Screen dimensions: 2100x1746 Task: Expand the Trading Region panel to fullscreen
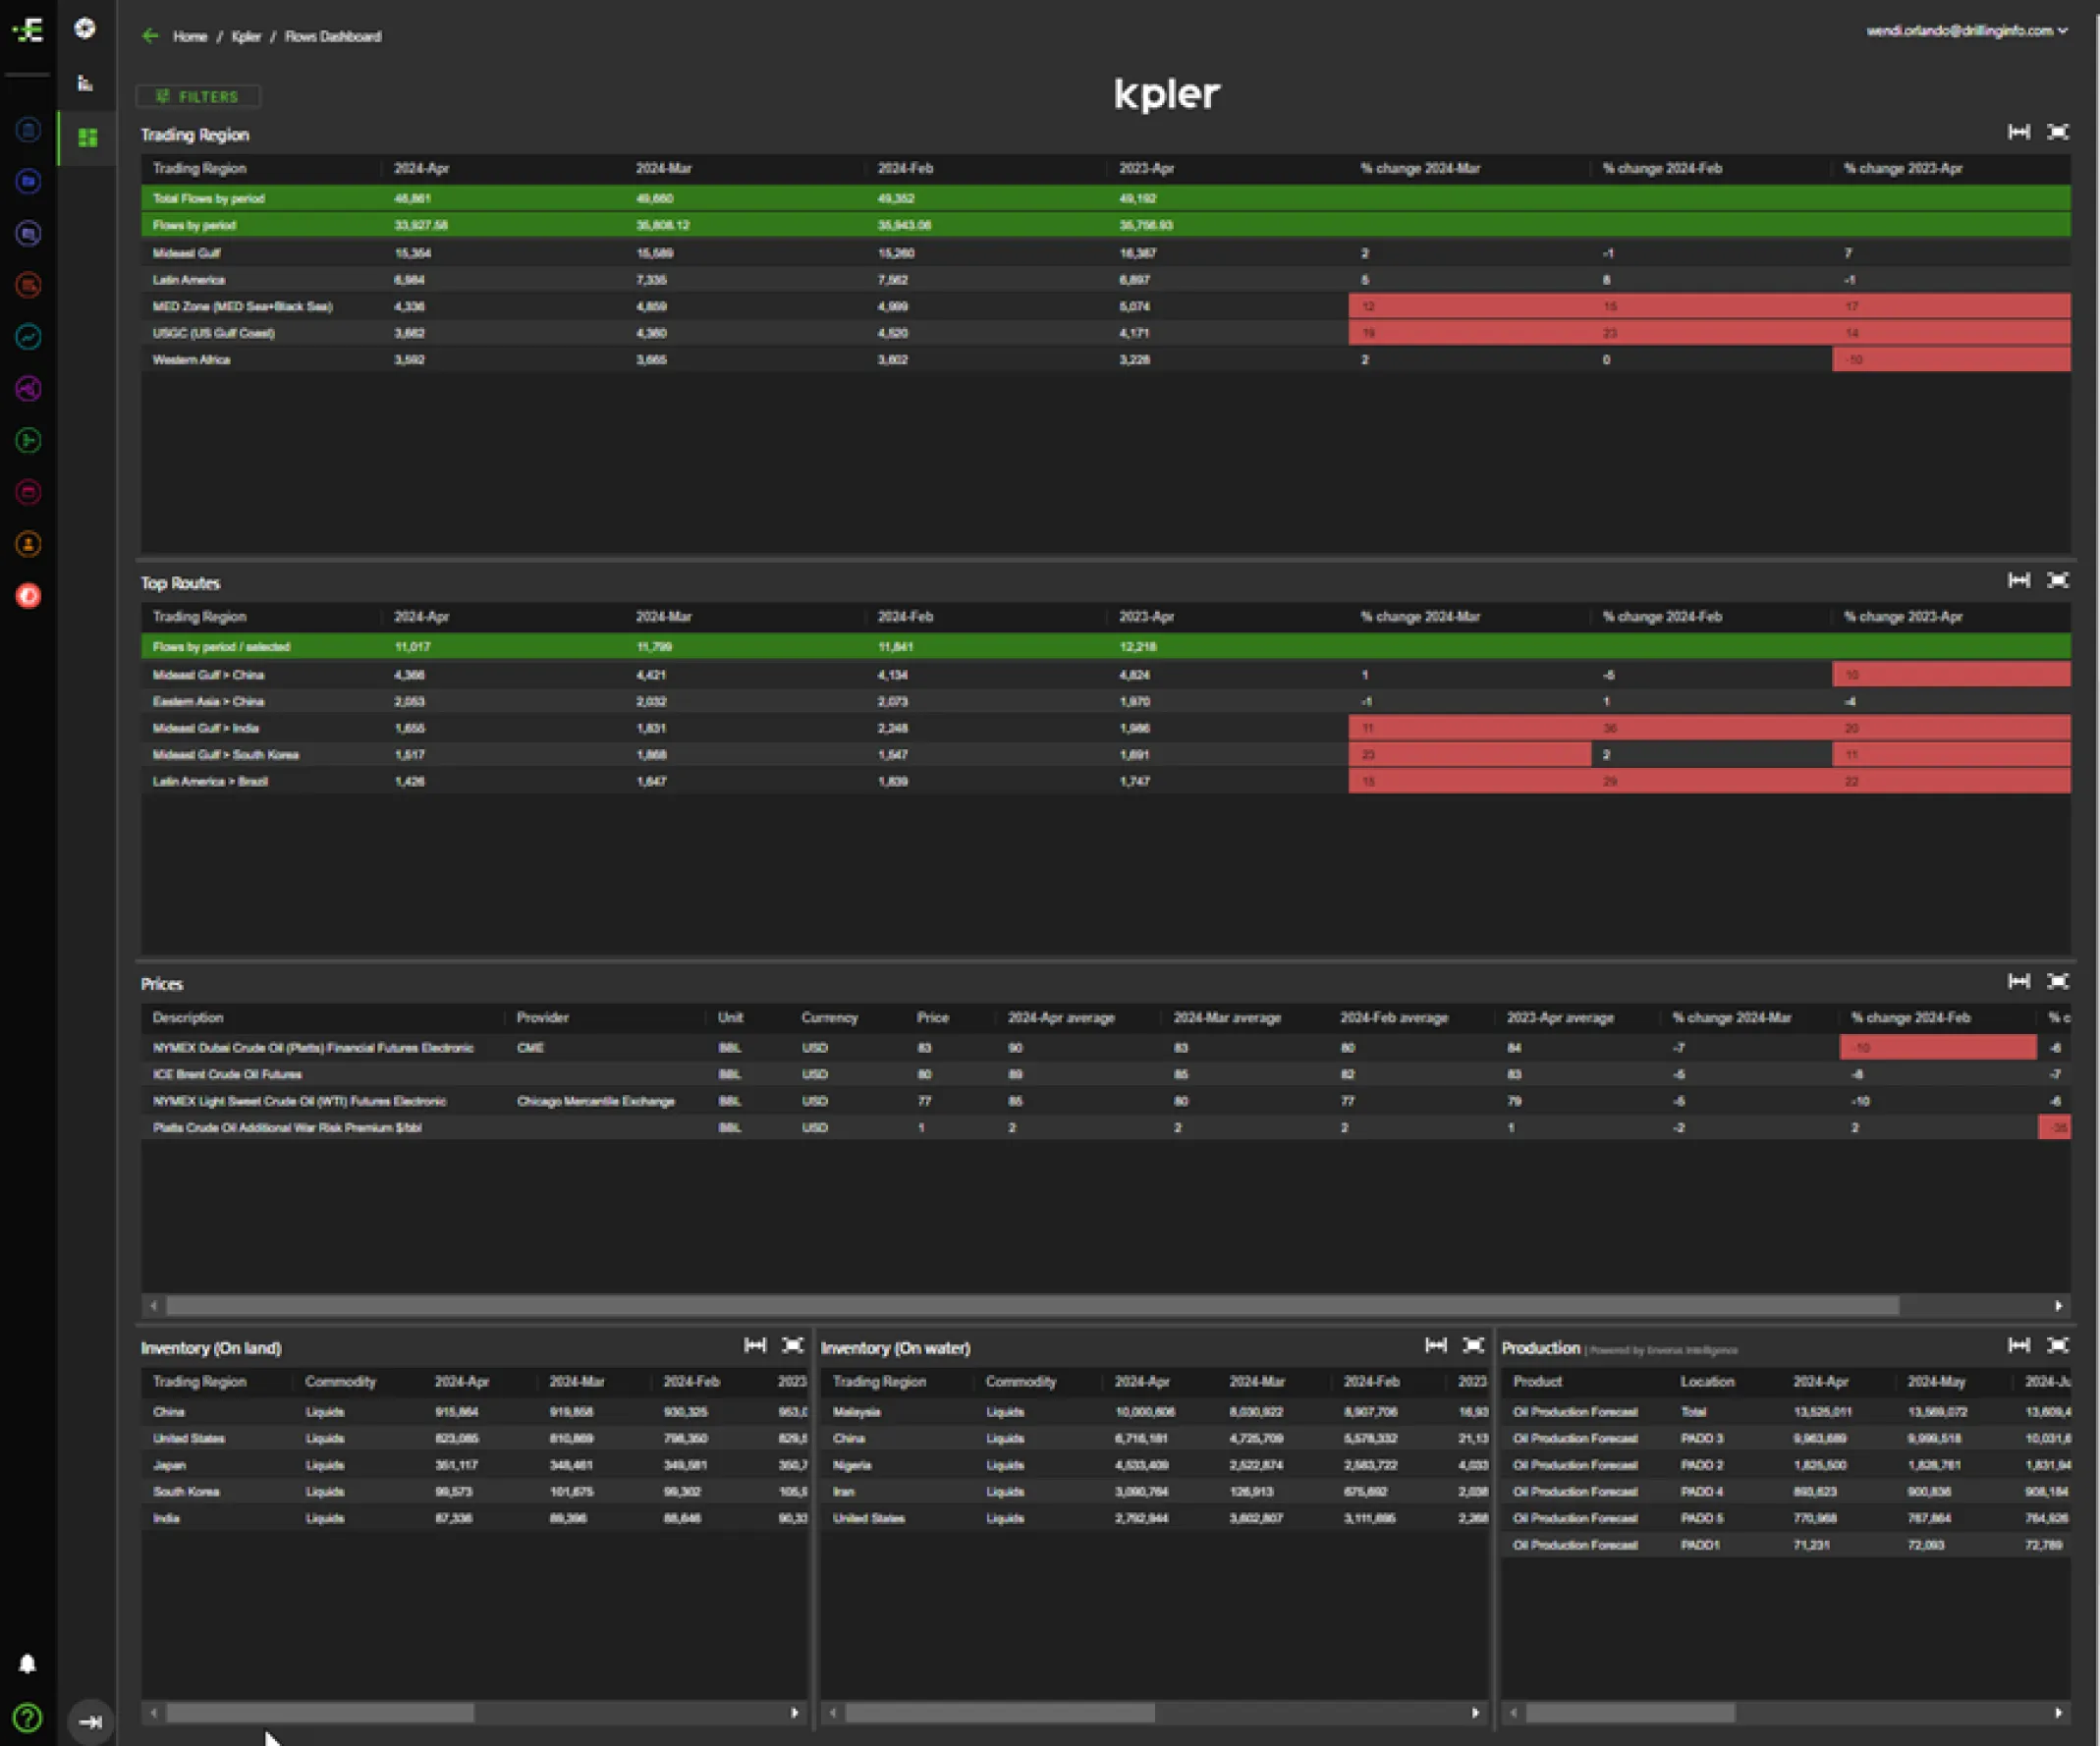pos(2058,131)
